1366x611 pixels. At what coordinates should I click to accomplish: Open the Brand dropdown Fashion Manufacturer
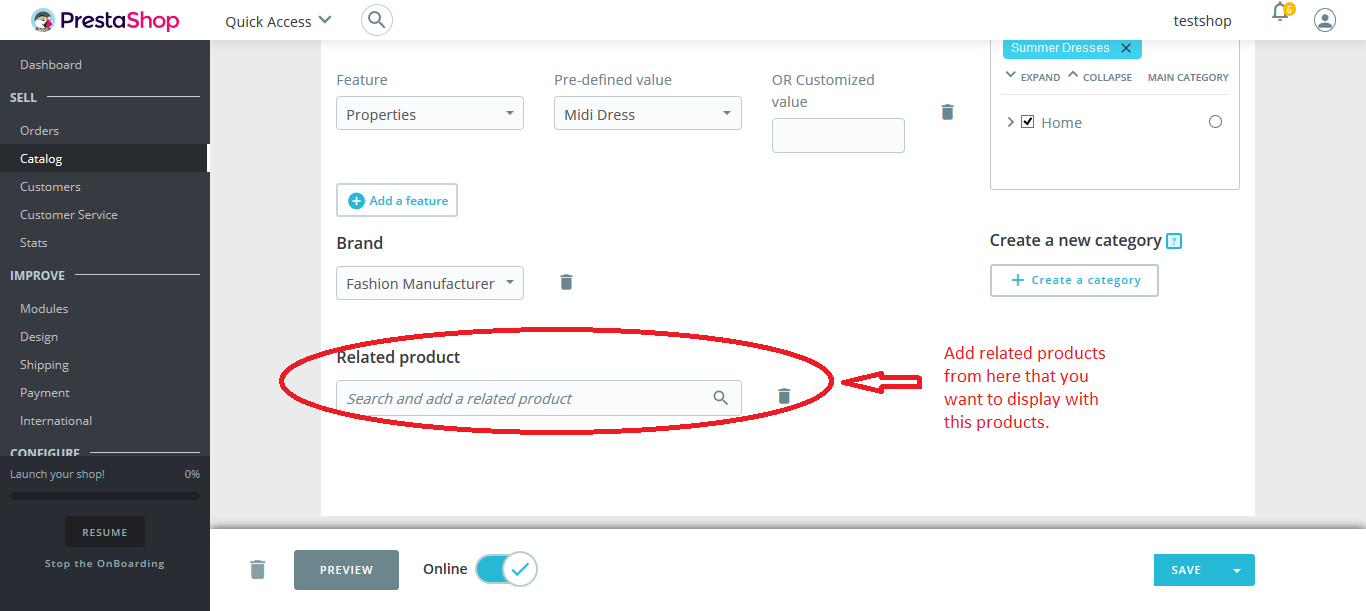430,283
